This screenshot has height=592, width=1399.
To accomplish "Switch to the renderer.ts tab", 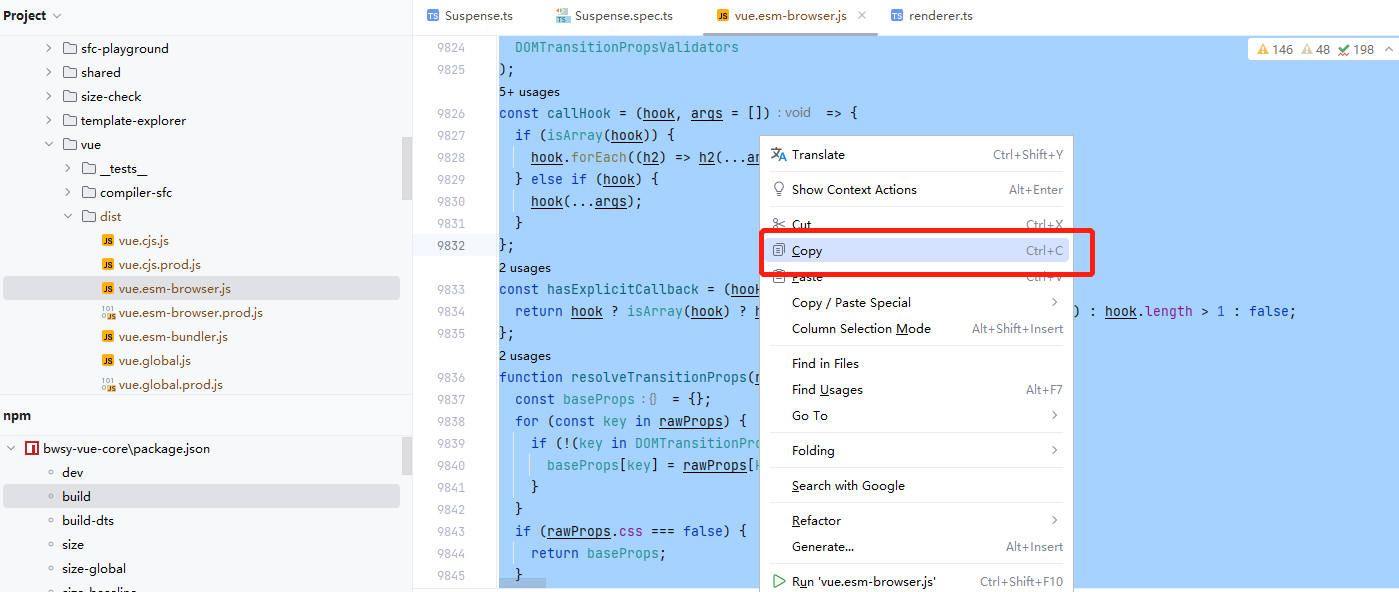I will pos(939,15).
